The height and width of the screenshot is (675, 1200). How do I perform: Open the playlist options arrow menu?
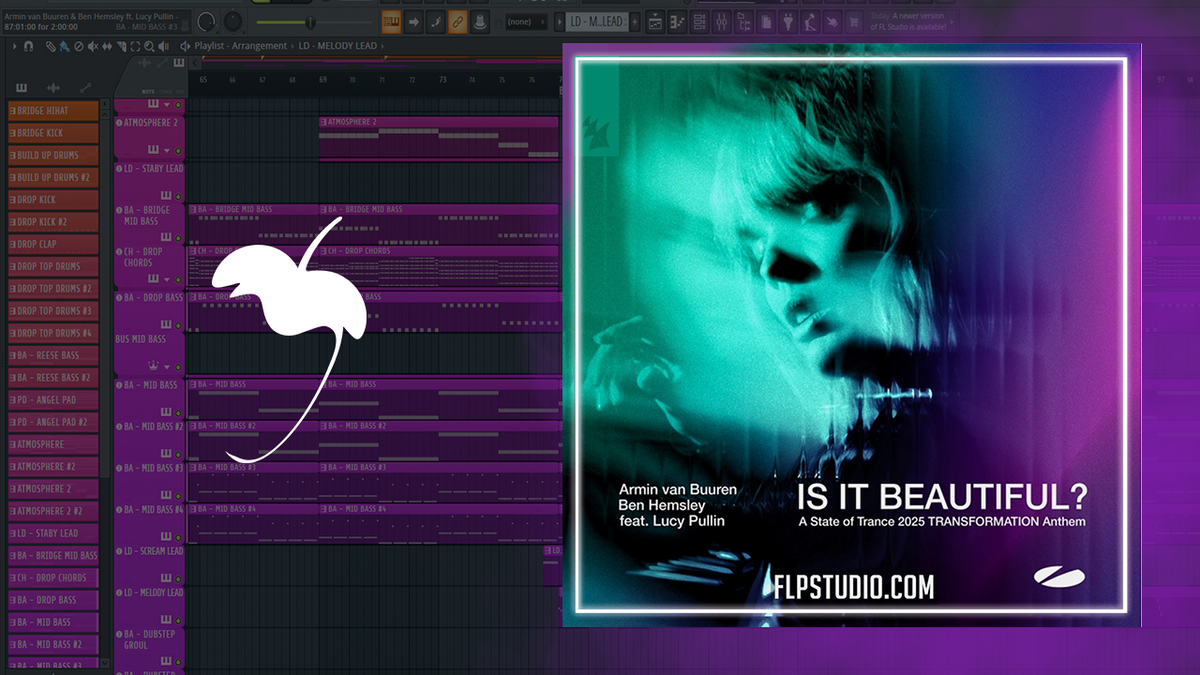pyautogui.click(x=14, y=46)
